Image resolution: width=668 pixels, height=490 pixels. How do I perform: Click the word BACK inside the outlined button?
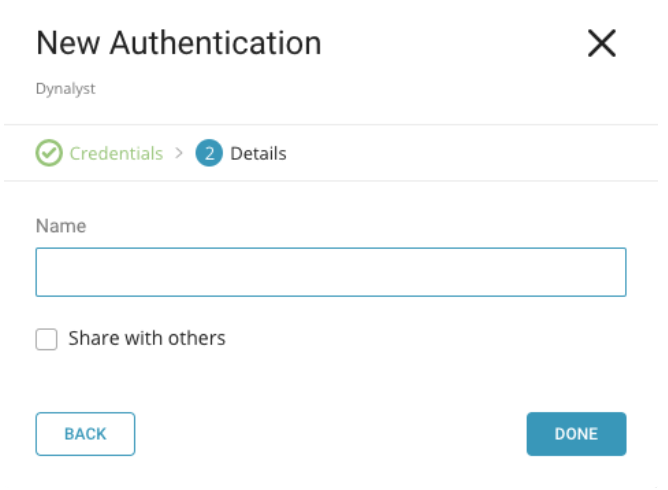coord(85,434)
